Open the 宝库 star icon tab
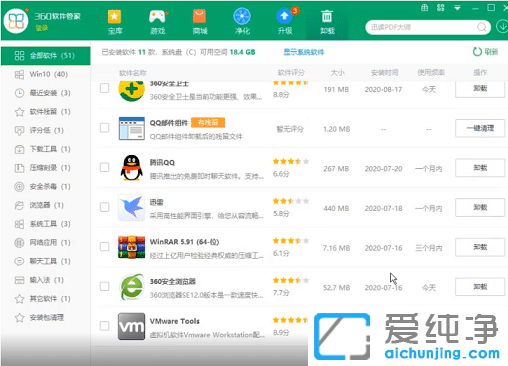The width and height of the screenshot is (508, 366). (114, 22)
